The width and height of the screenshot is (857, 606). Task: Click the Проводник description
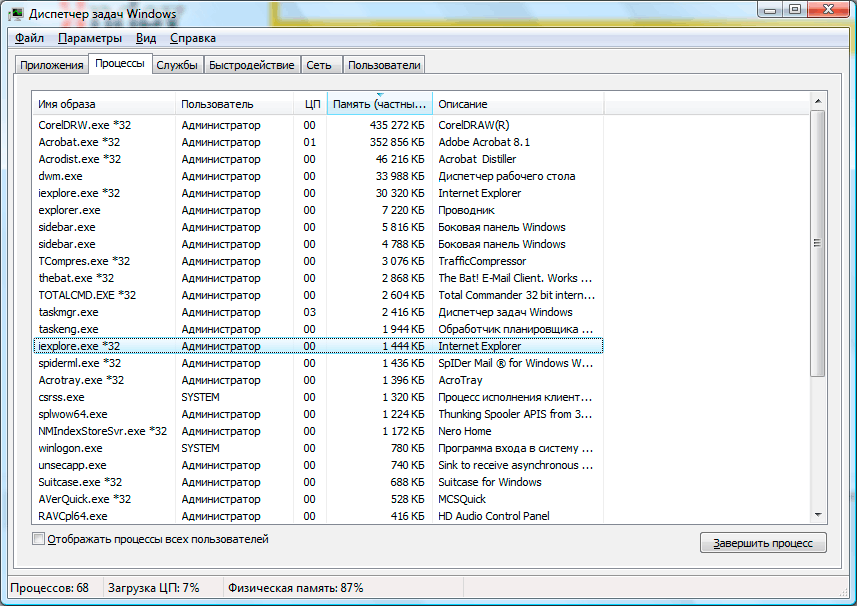tap(466, 210)
